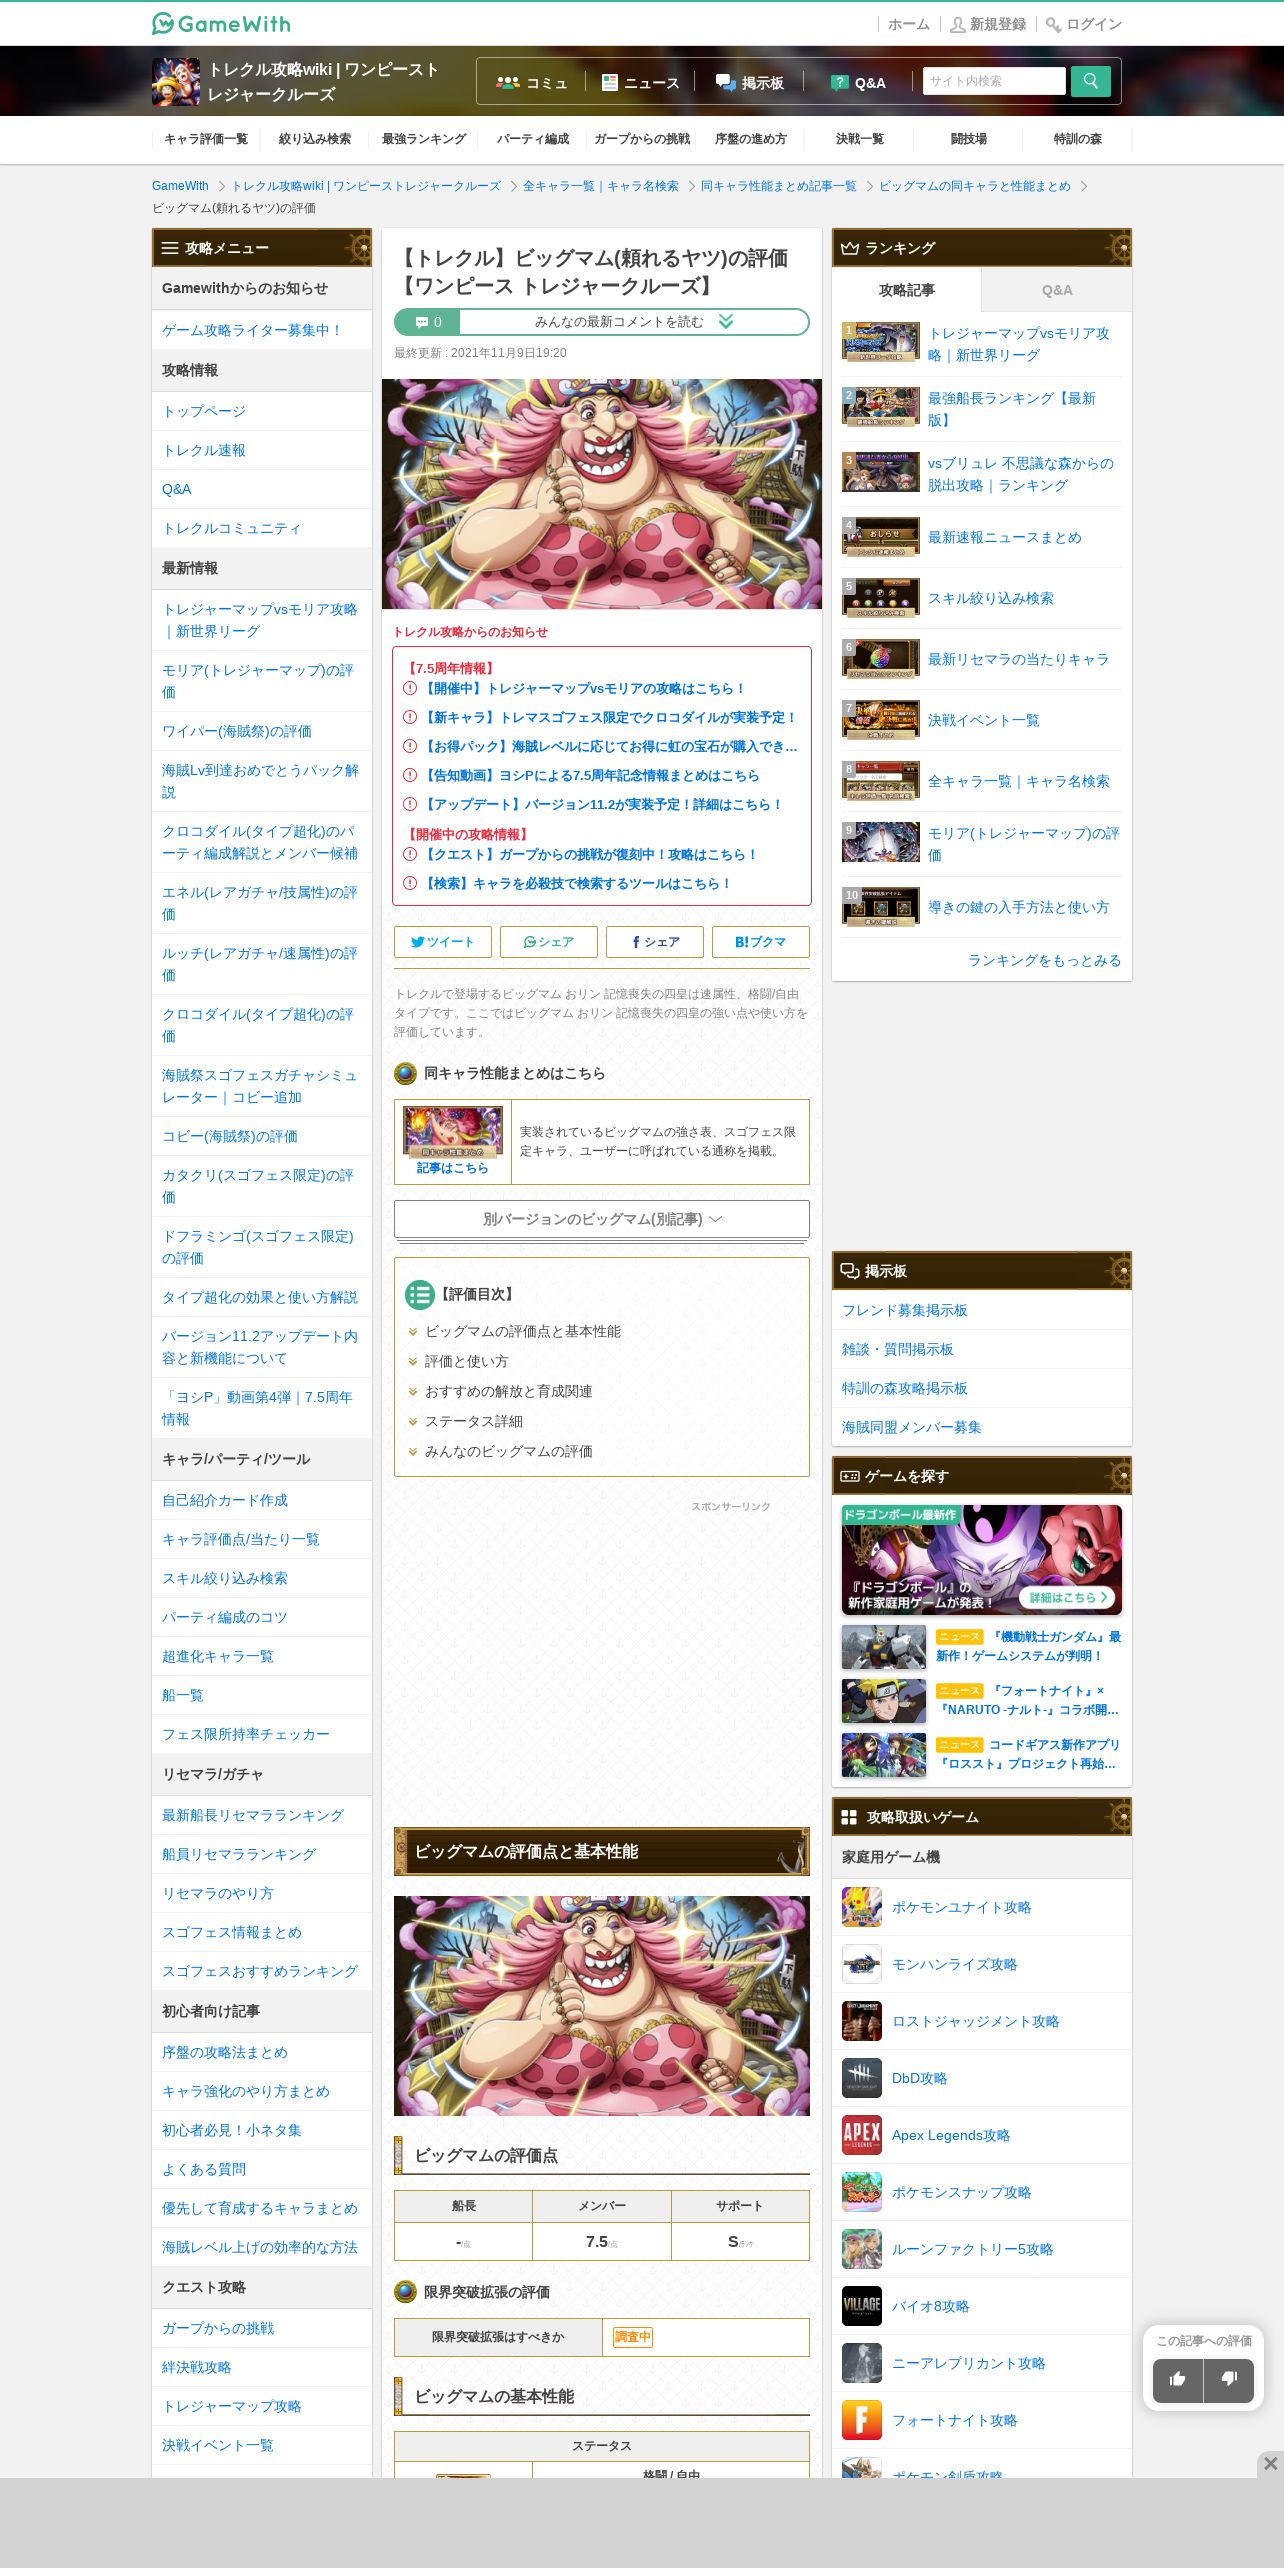1284x2568 pixels.
Task: Click ranking #2 thumbnail 最強船長ランキング
Action: click(880, 408)
